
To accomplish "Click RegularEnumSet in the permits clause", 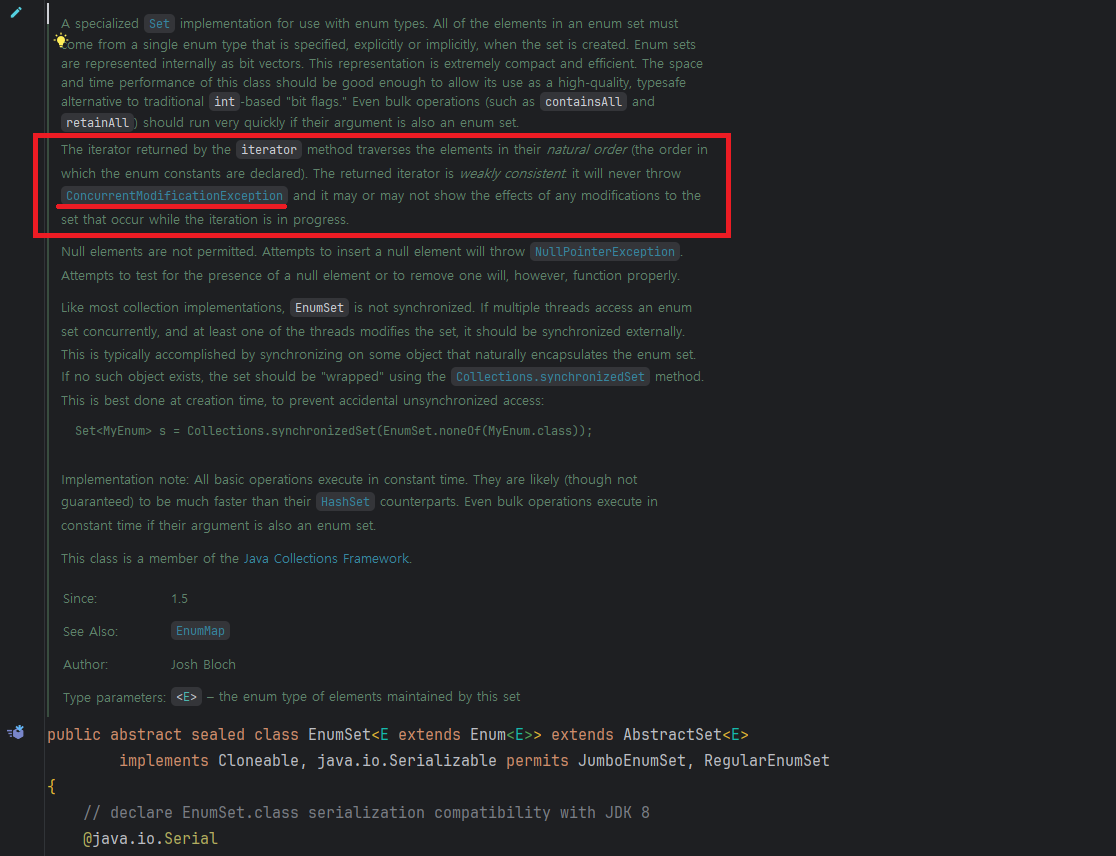I will tap(766, 761).
